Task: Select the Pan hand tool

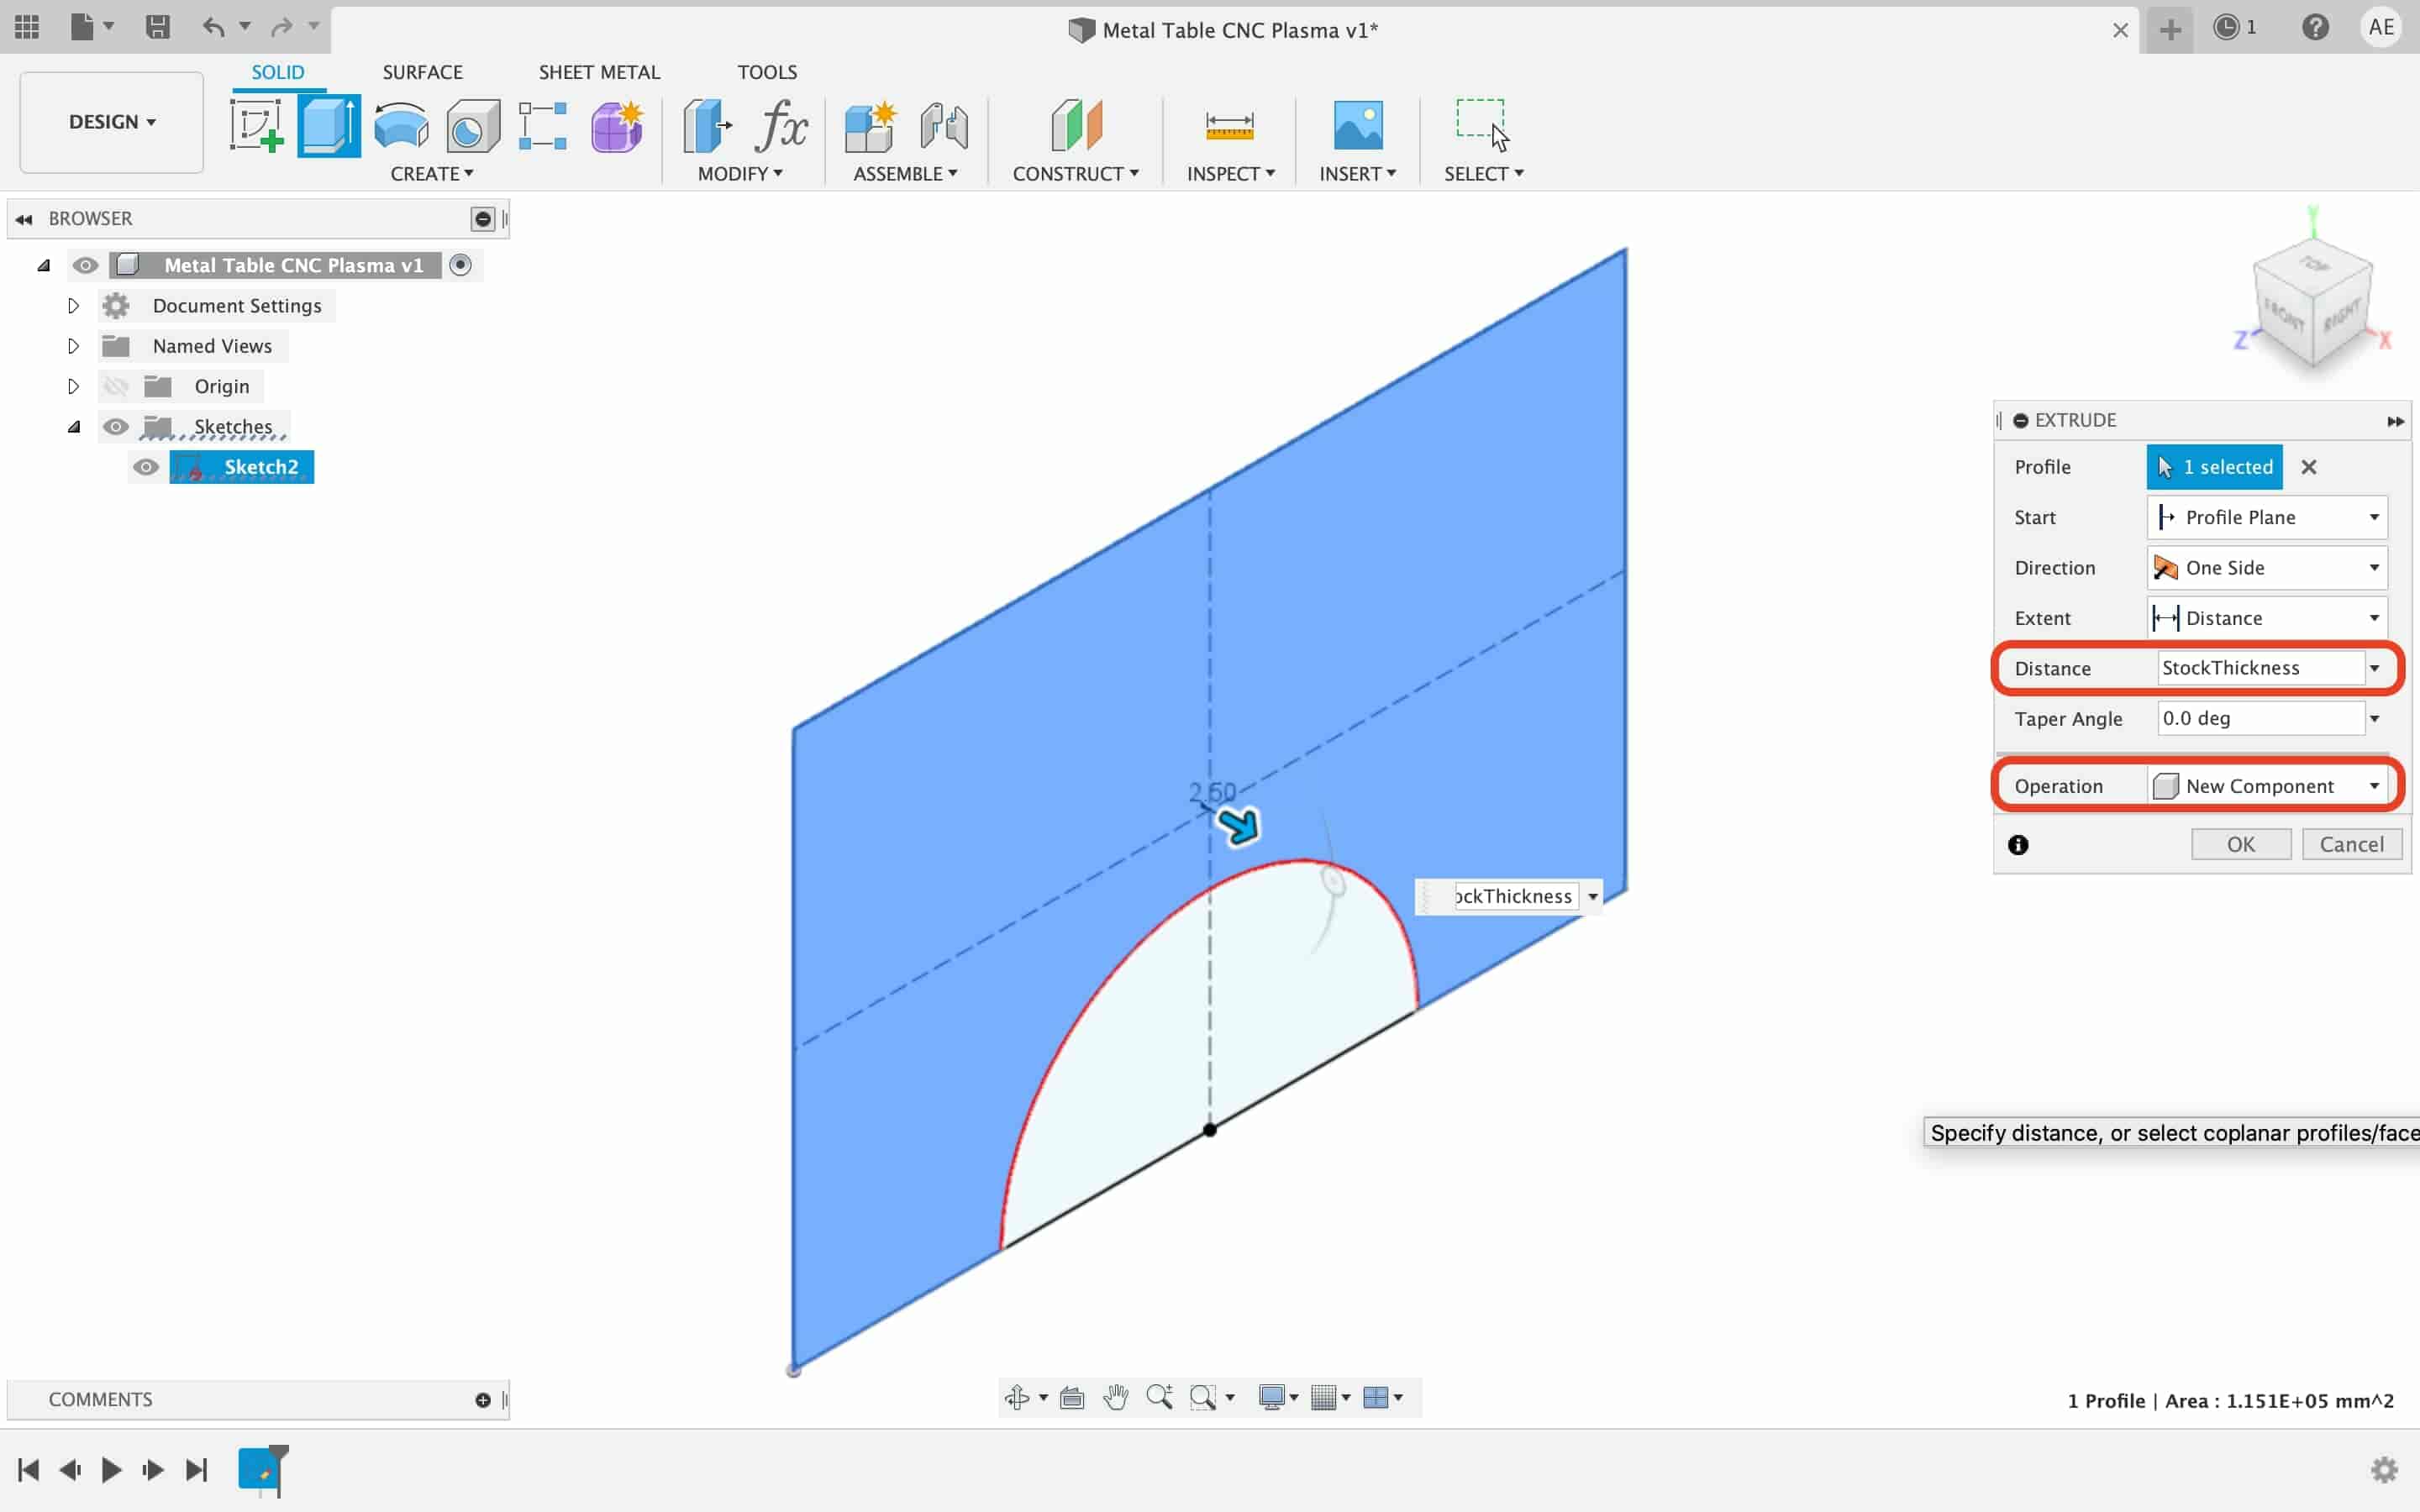Action: click(1116, 1397)
